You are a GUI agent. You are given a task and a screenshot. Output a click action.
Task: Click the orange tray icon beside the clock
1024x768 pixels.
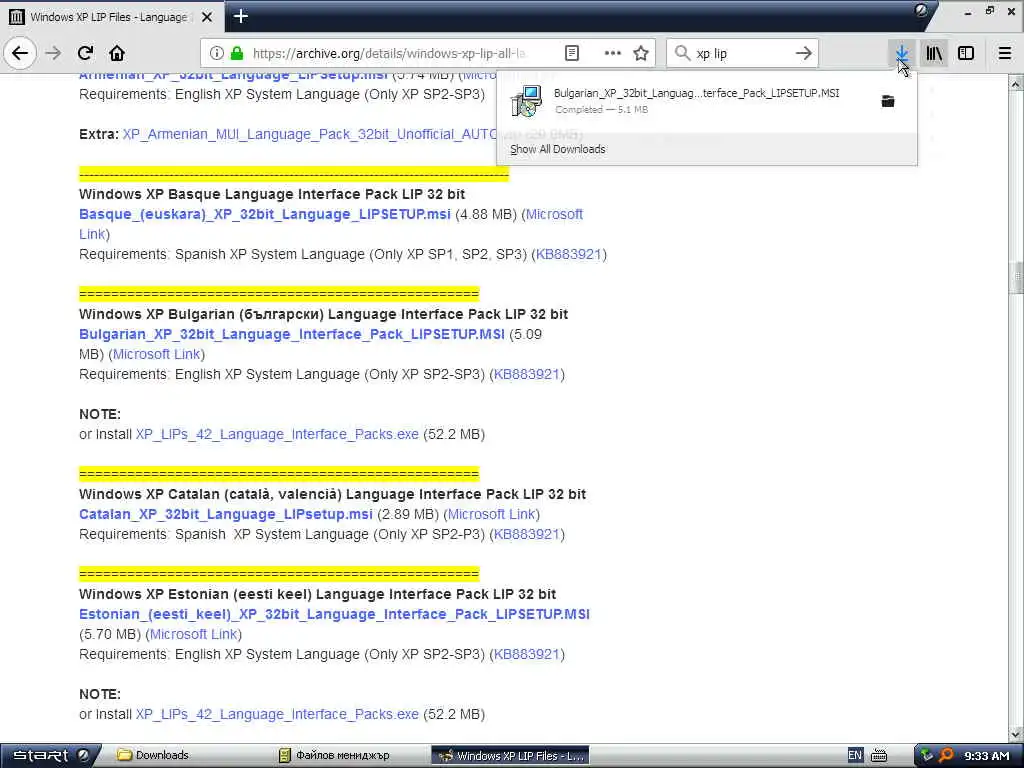pyautogui.click(x=945, y=756)
